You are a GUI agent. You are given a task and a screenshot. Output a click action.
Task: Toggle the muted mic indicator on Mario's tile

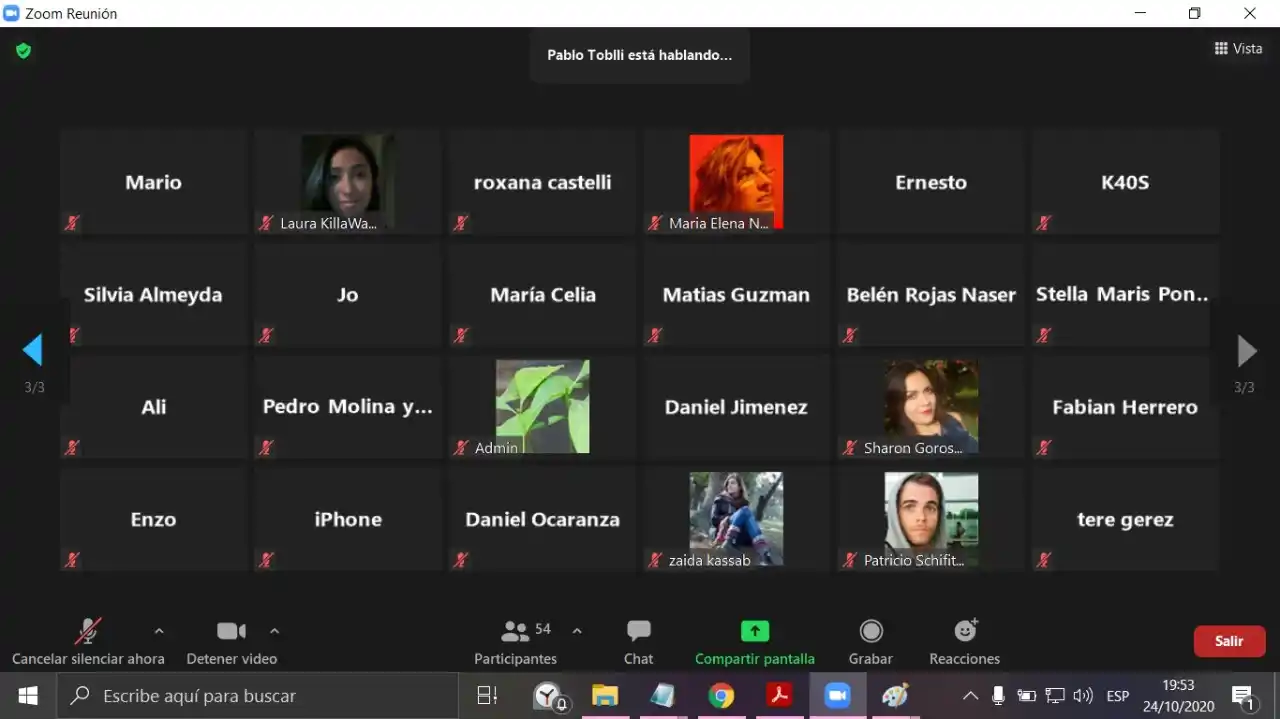tap(72, 222)
